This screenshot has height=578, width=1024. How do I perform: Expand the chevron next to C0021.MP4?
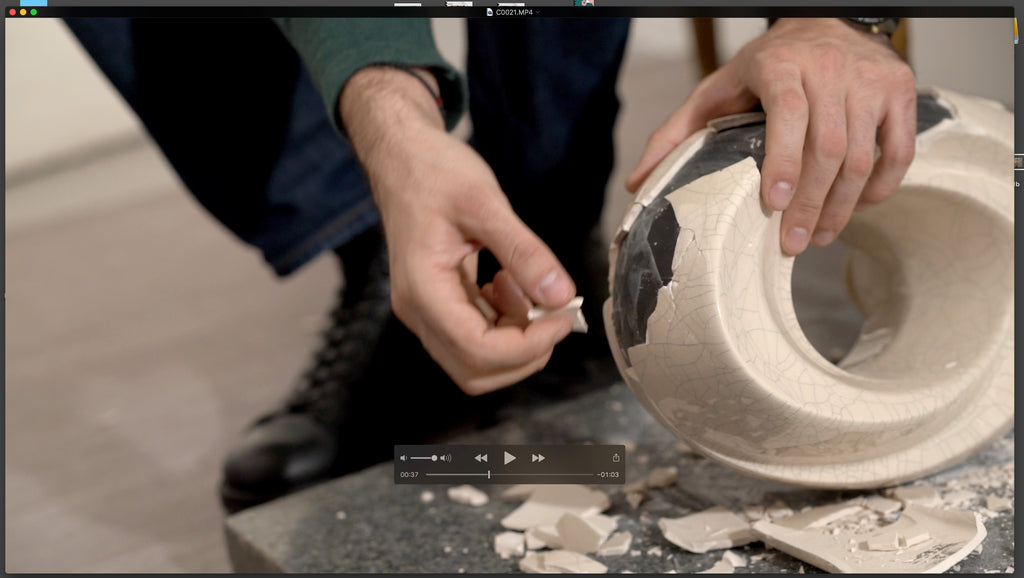coord(538,12)
